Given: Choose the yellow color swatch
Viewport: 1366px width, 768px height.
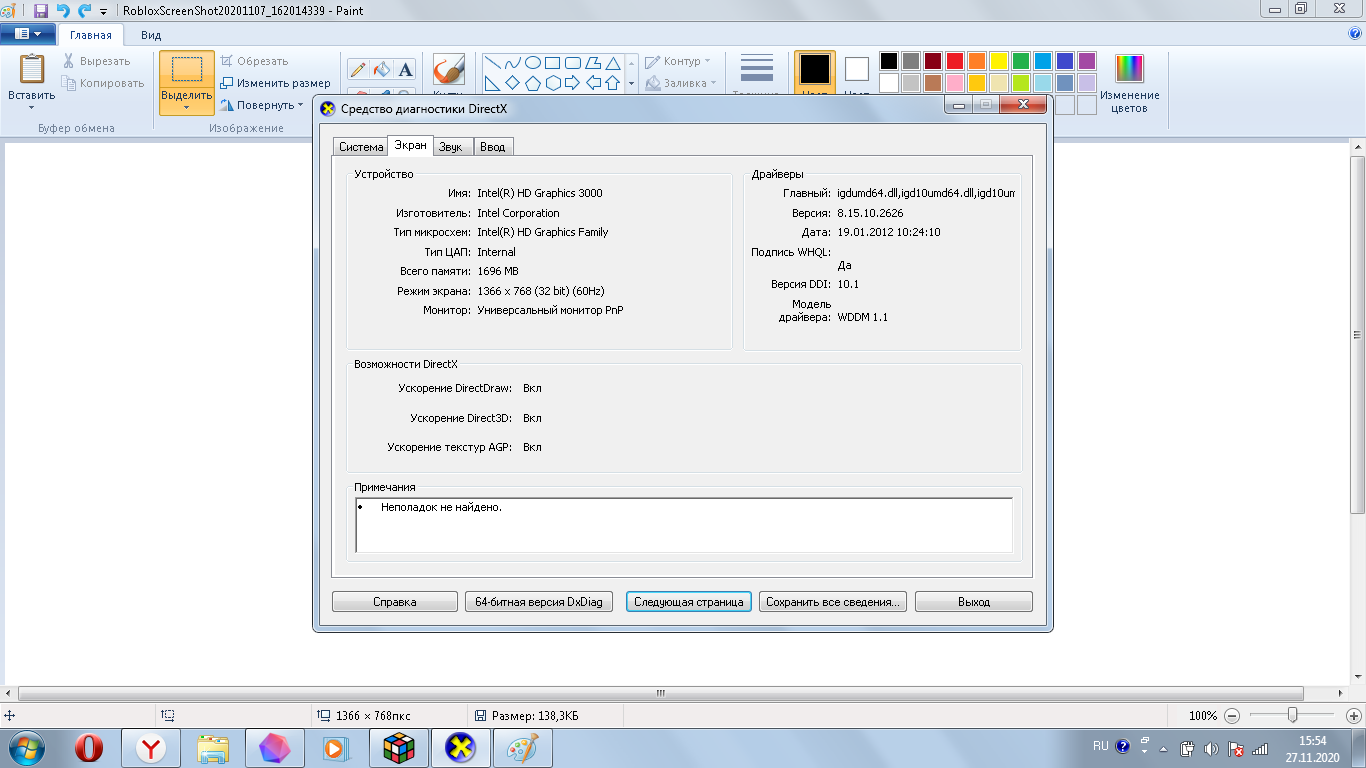Looking at the screenshot, I should pos(999,61).
